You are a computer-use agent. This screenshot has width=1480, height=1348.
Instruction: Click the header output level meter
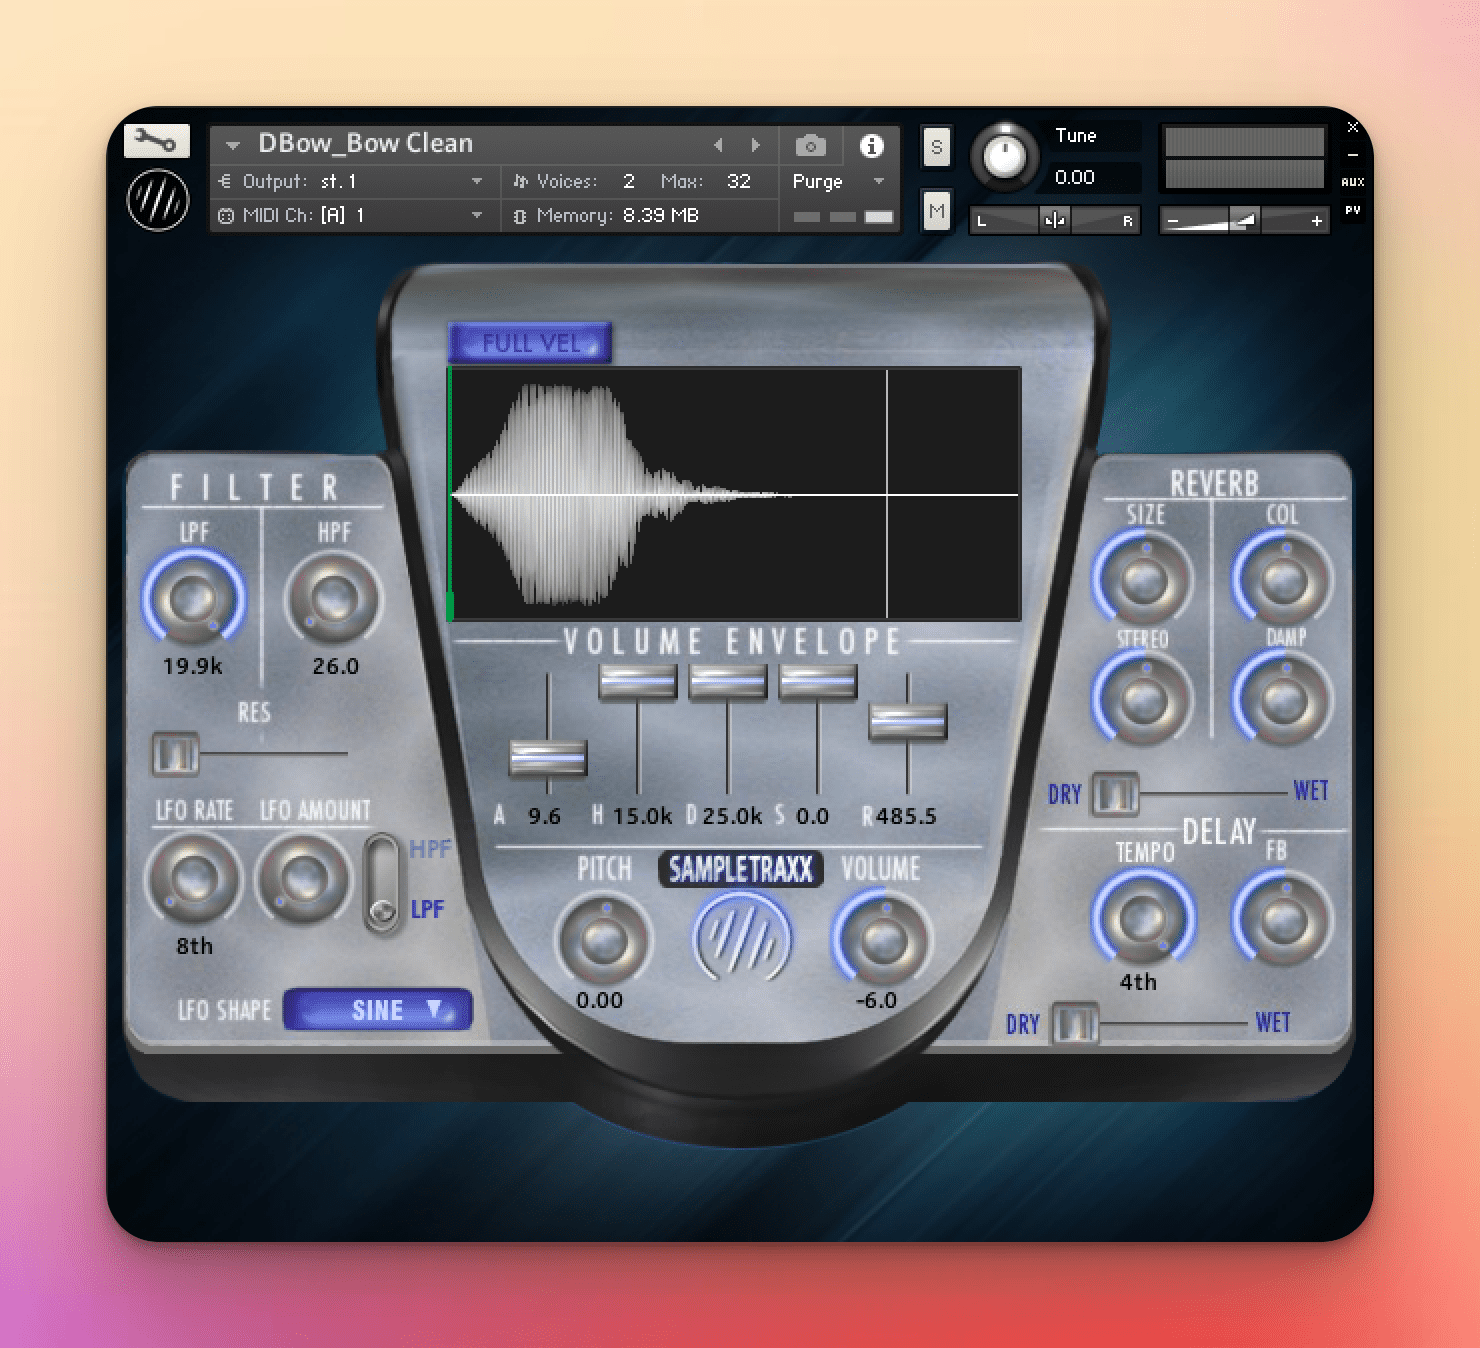click(1245, 158)
